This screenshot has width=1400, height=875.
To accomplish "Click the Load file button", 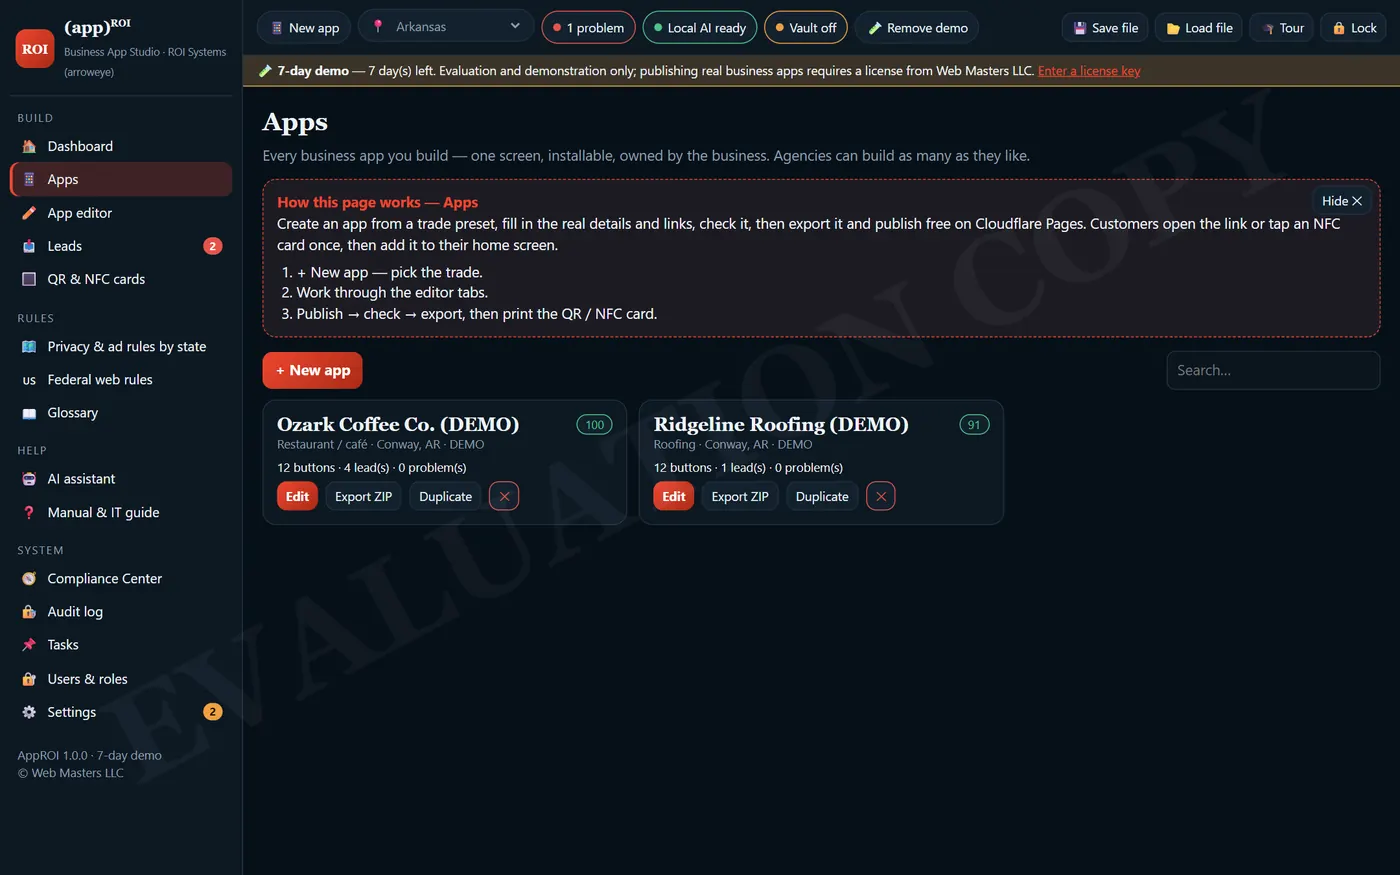I will [x=1199, y=27].
